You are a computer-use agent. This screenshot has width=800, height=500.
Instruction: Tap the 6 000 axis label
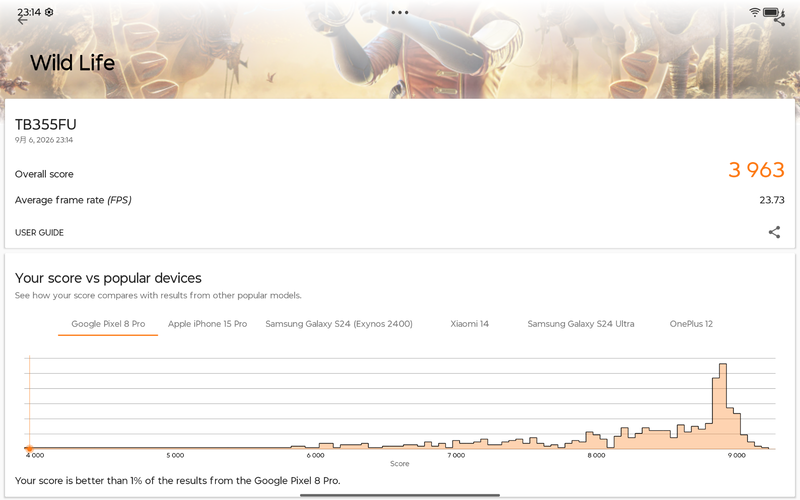[315, 455]
